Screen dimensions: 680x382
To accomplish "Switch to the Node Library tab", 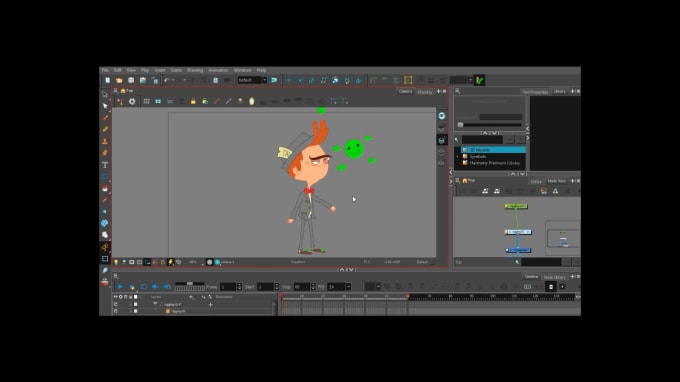I will click(554, 277).
